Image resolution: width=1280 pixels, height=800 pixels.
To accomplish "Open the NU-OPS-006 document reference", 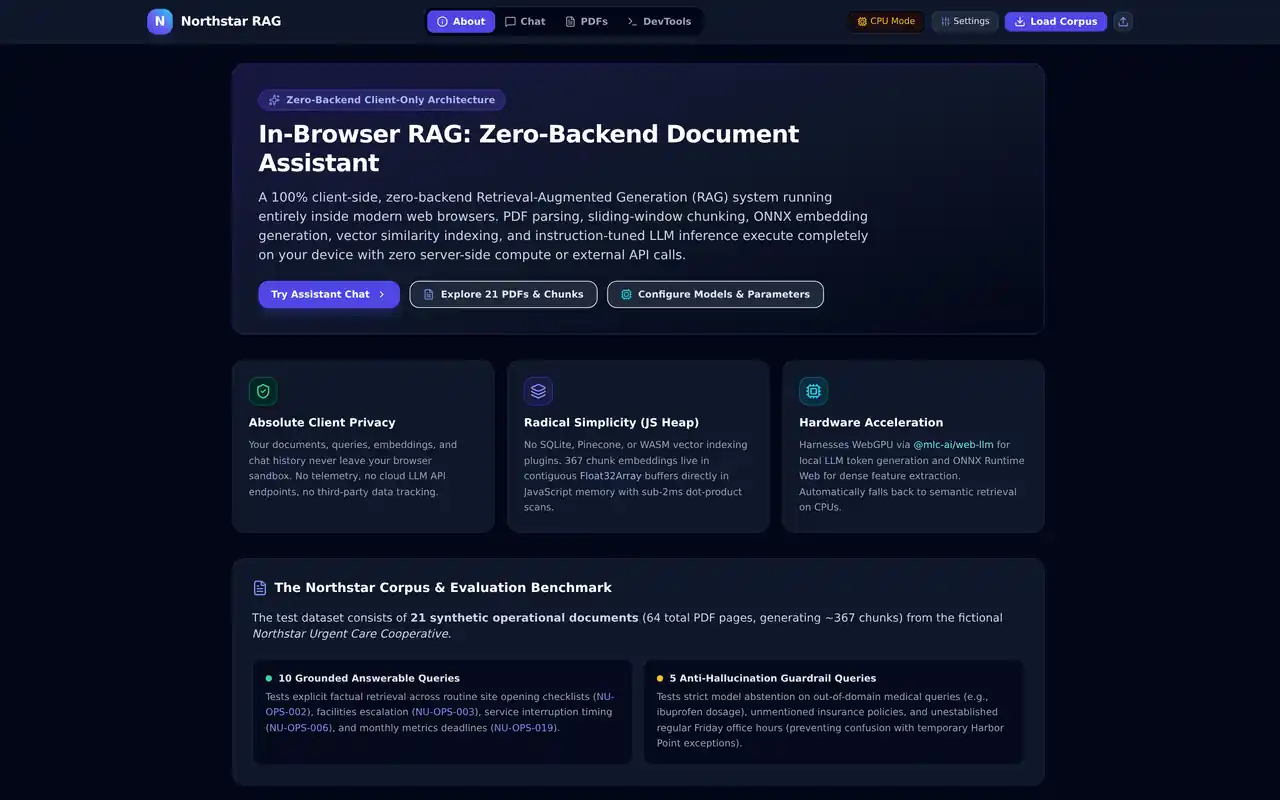I will pyautogui.click(x=298, y=728).
